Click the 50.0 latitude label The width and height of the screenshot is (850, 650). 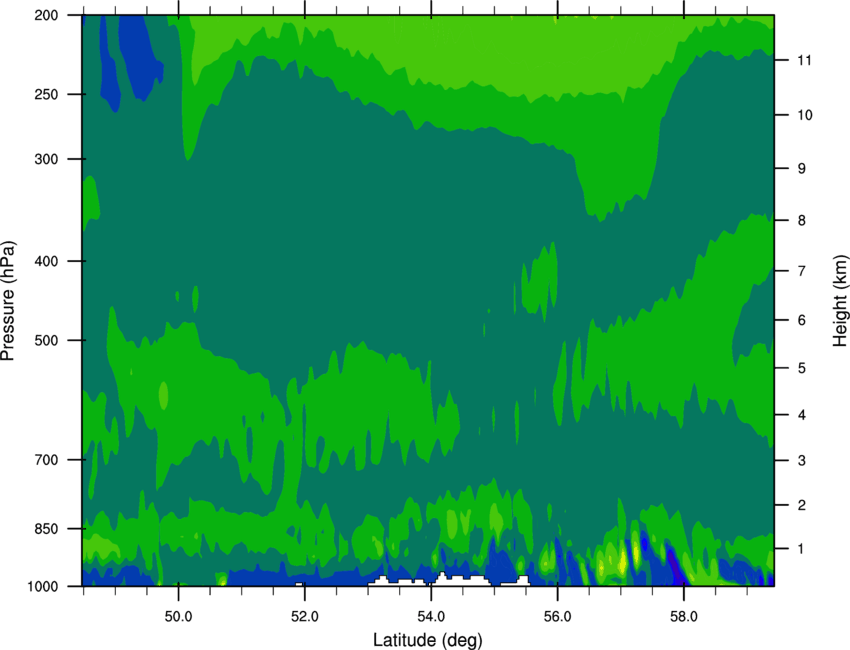[178, 617]
